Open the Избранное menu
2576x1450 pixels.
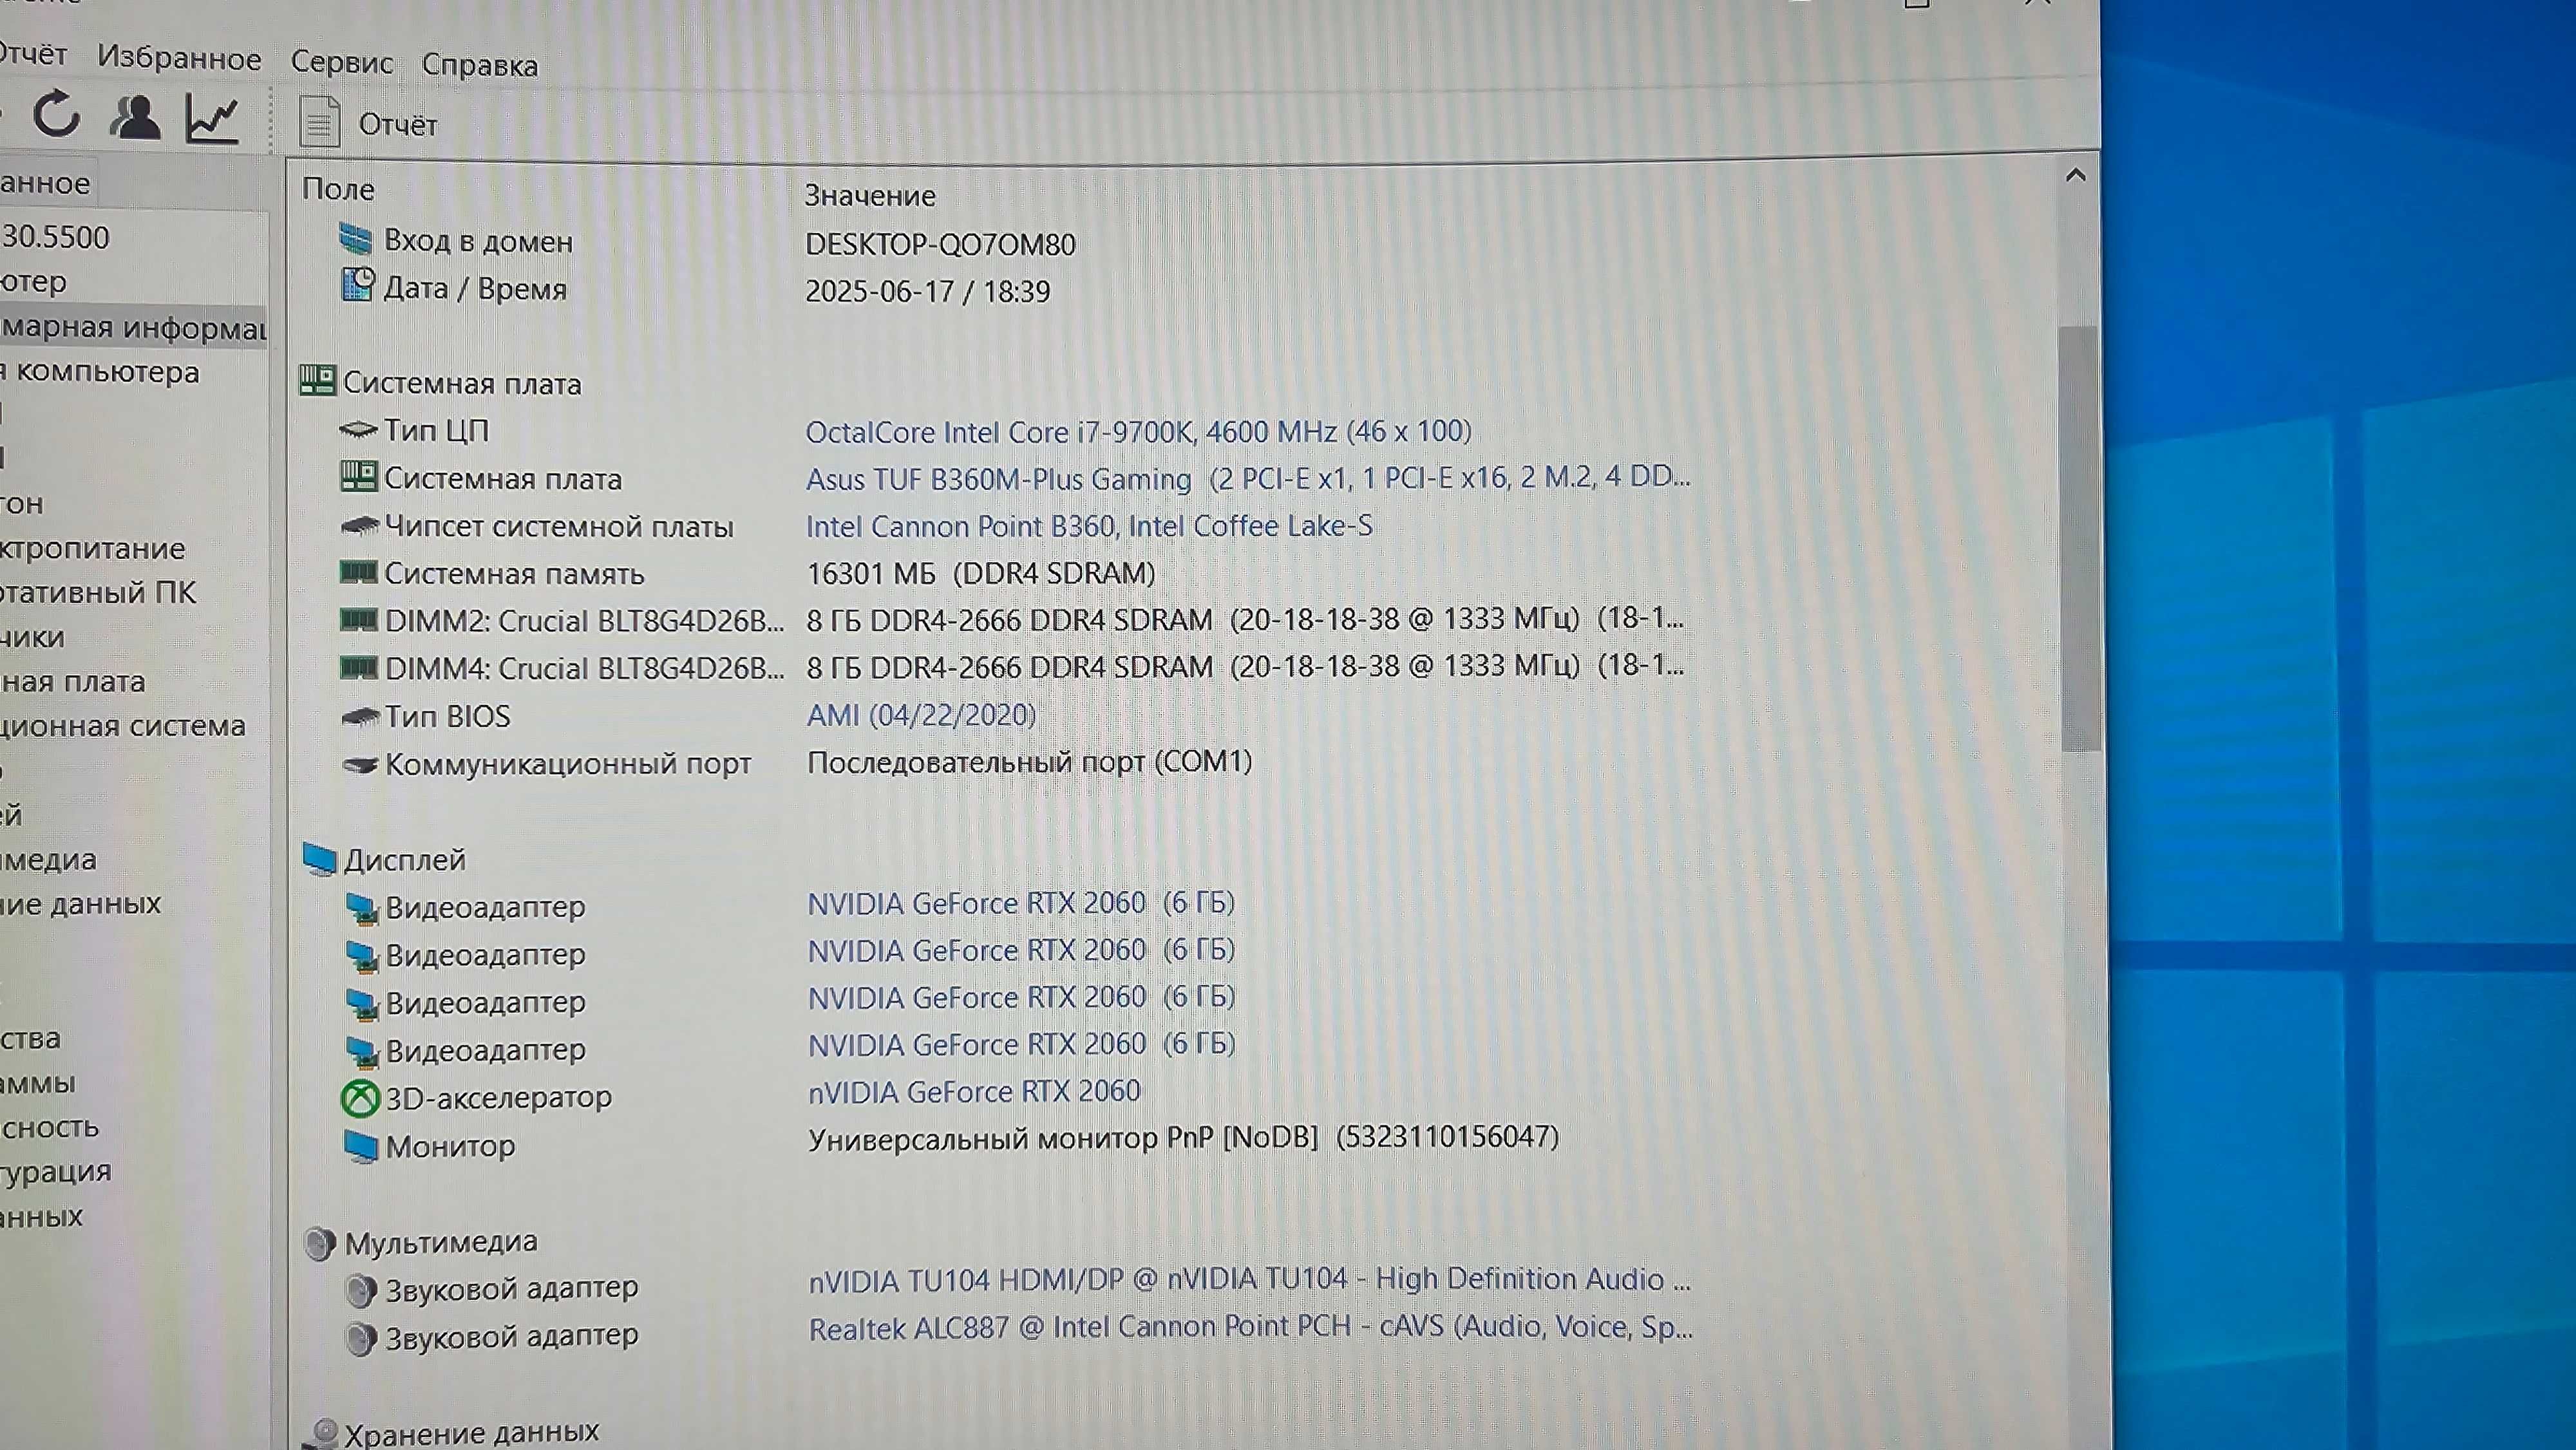(x=179, y=58)
